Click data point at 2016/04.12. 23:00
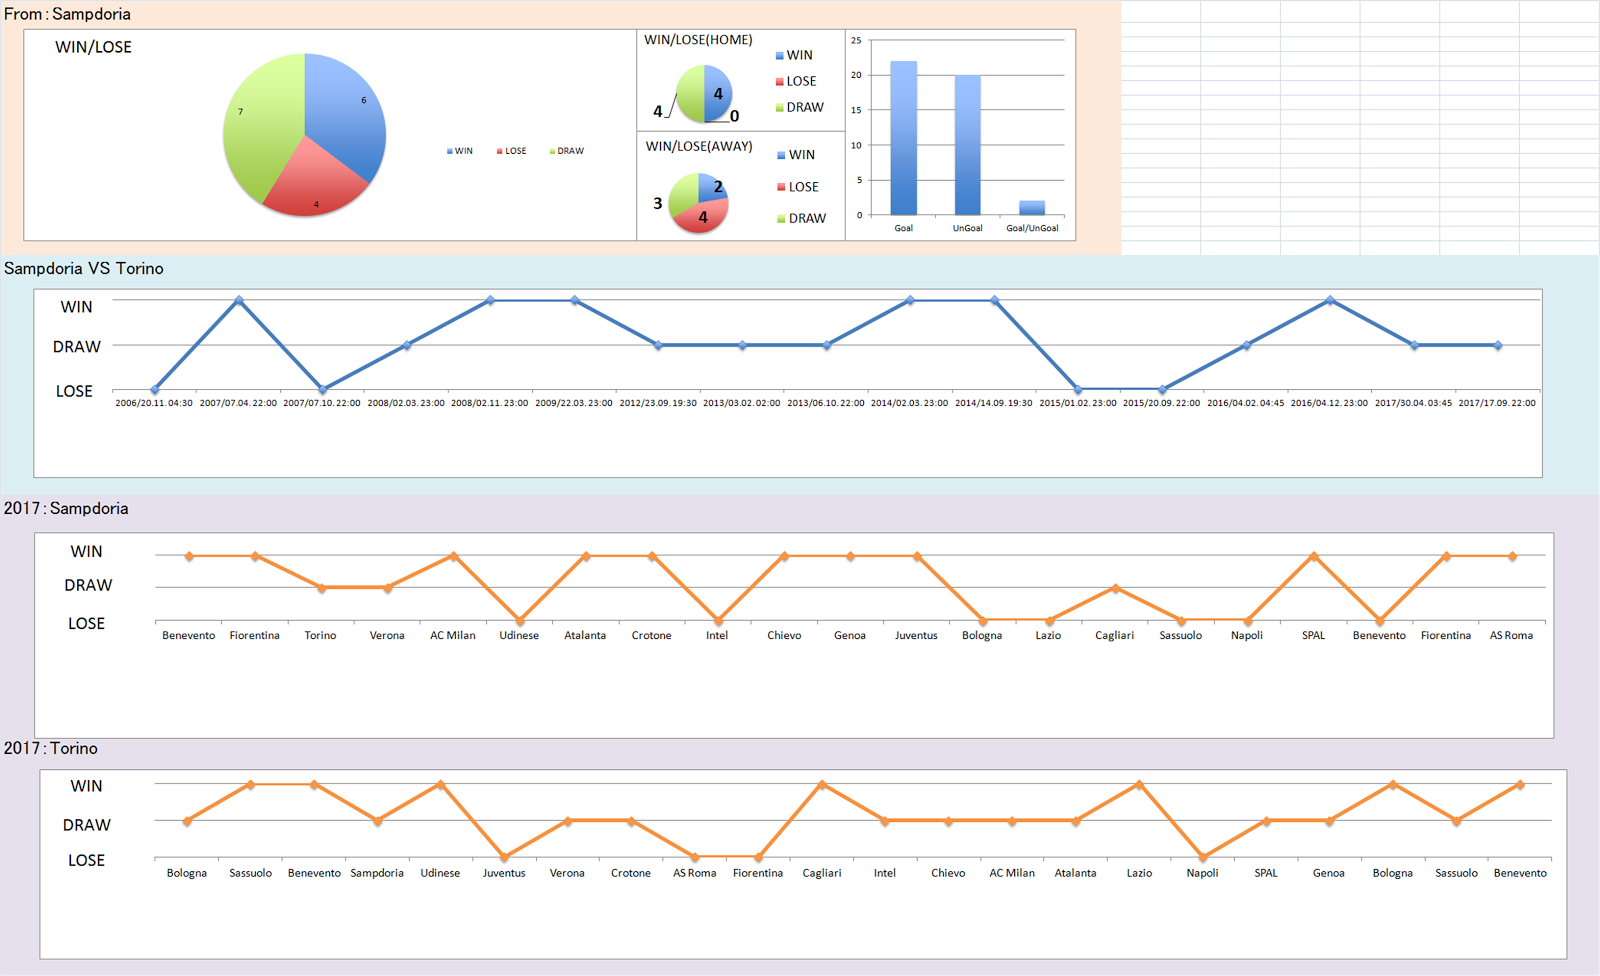 pos(1330,300)
